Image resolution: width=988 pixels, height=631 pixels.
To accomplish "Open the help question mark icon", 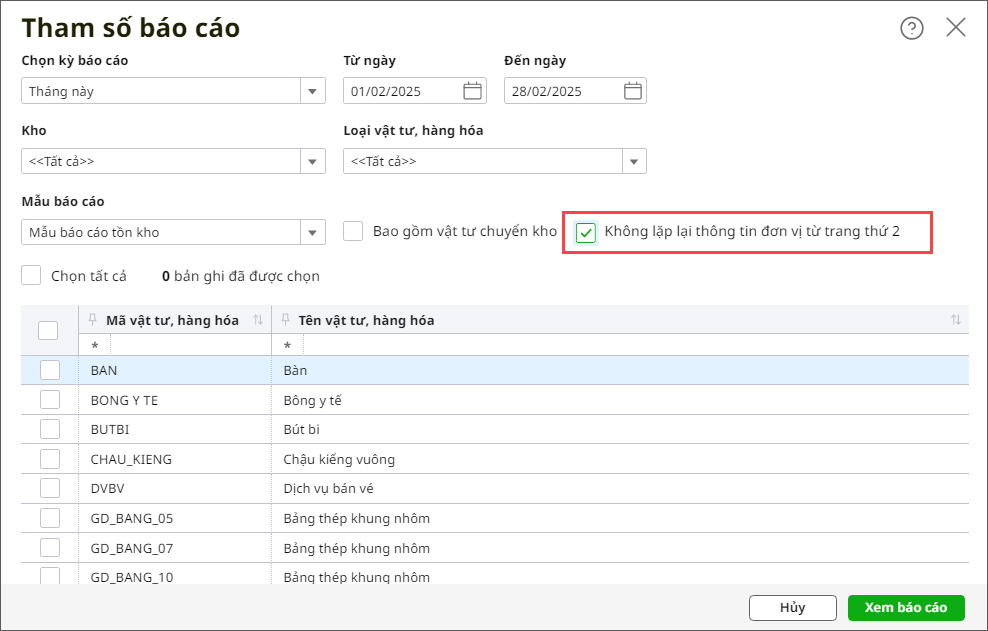I will [x=911, y=28].
